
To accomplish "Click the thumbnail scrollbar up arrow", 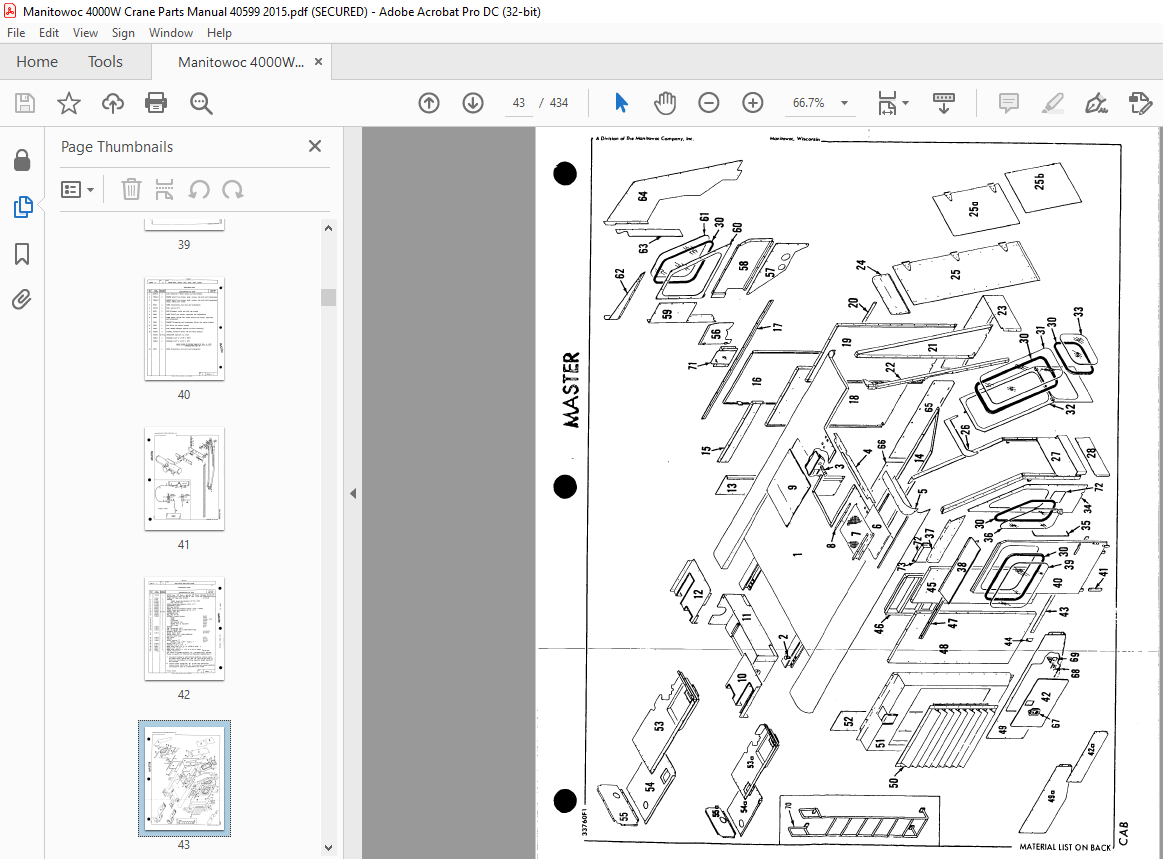I will 329,228.
